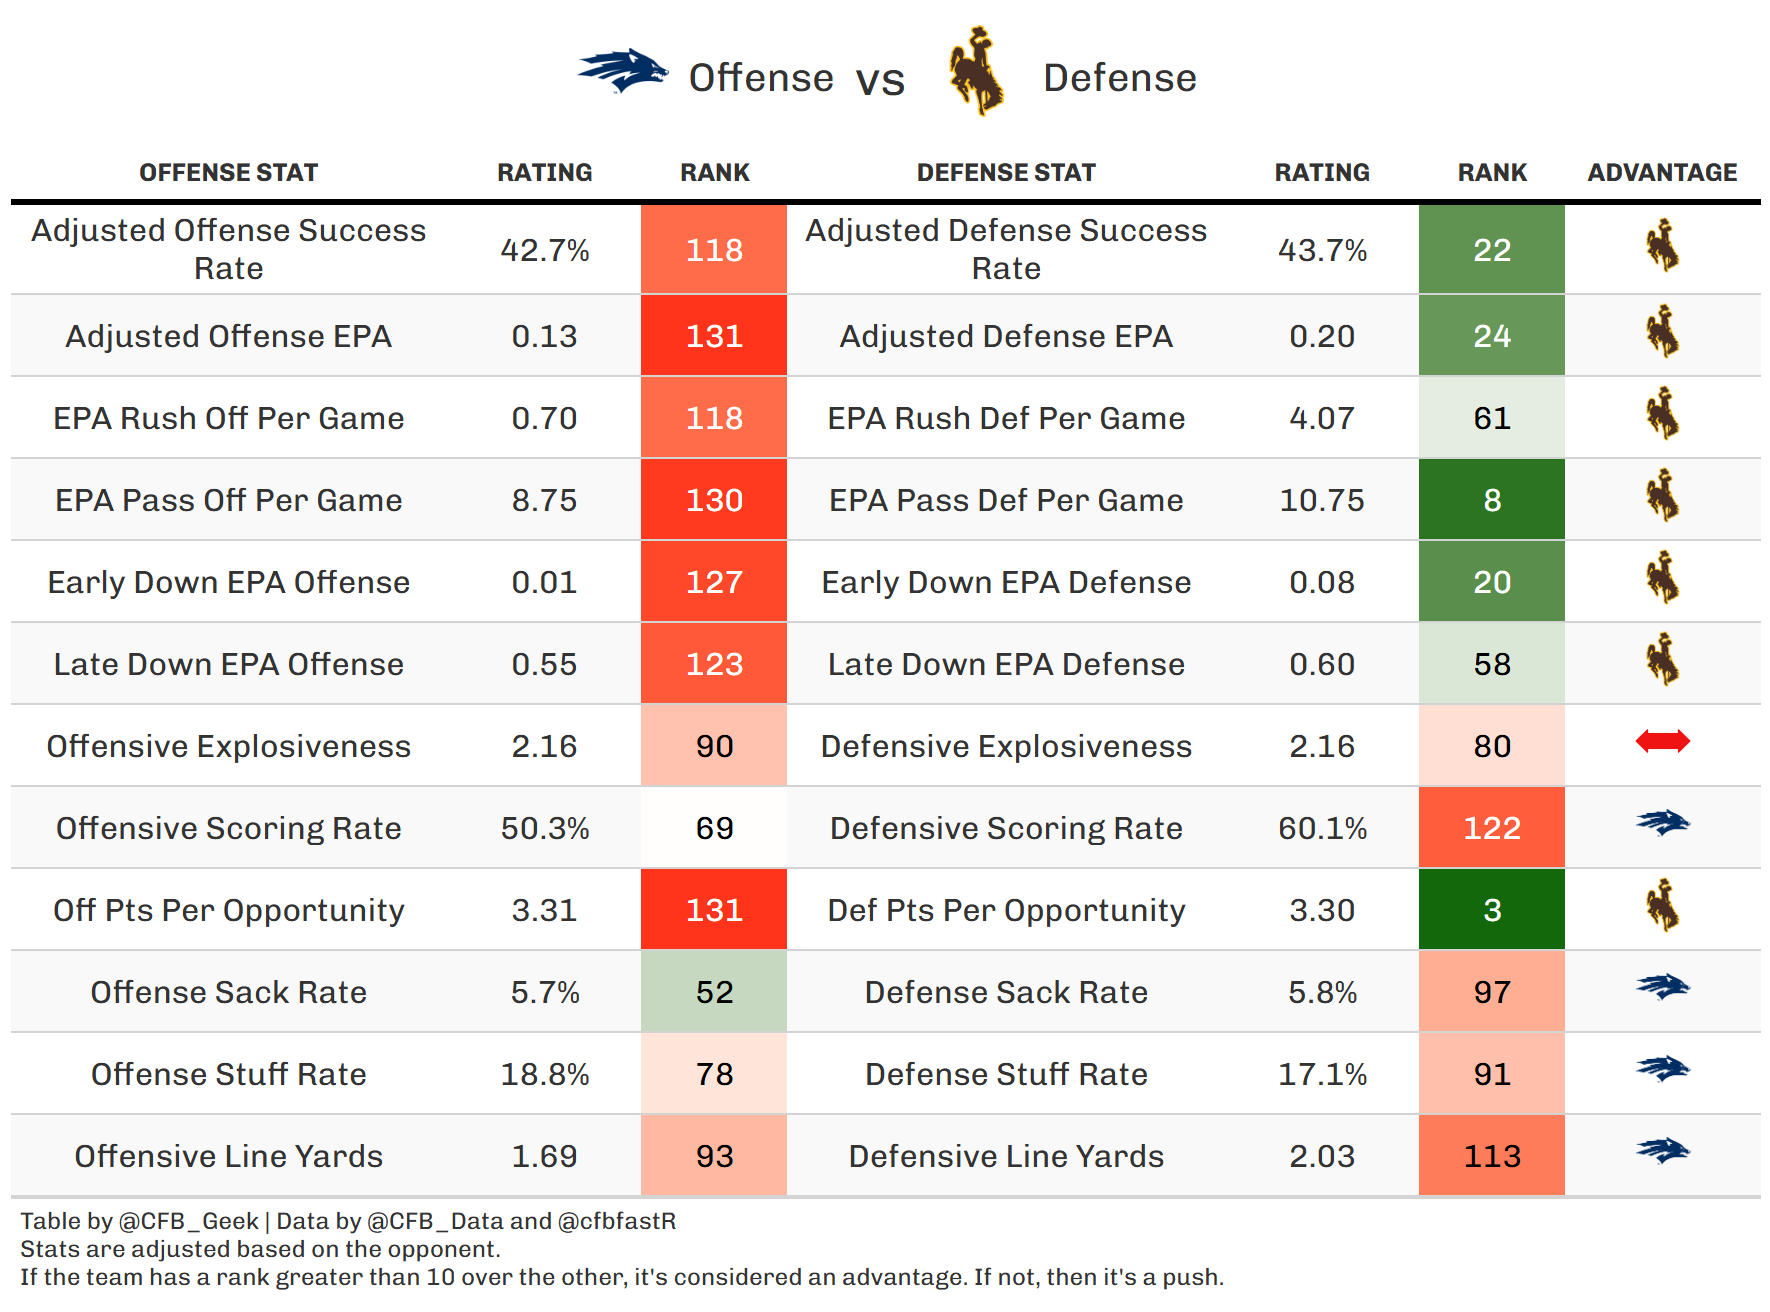Click the Cowboys advantage icon for Success Rate
Image resolution: width=1770 pixels, height=1312 pixels.
click(1662, 246)
